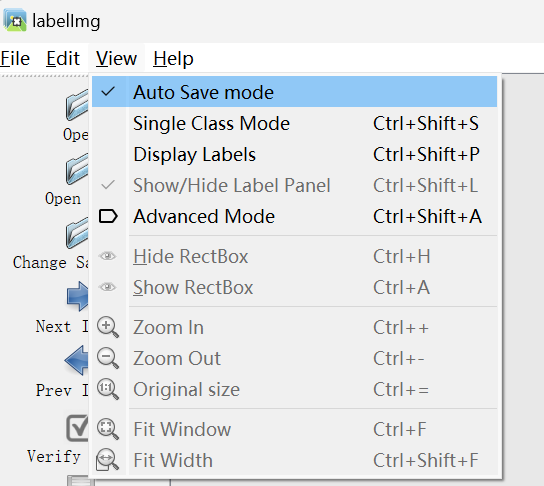This screenshot has height=486, width=544.
Task: Open the Help menu
Action: click(173, 58)
